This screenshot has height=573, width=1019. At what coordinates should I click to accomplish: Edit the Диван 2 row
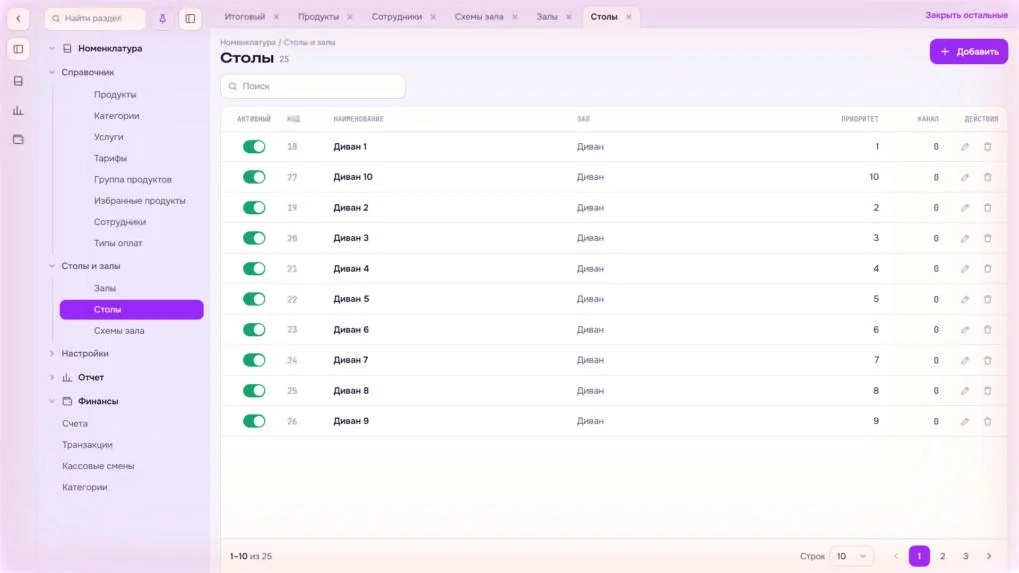965,208
